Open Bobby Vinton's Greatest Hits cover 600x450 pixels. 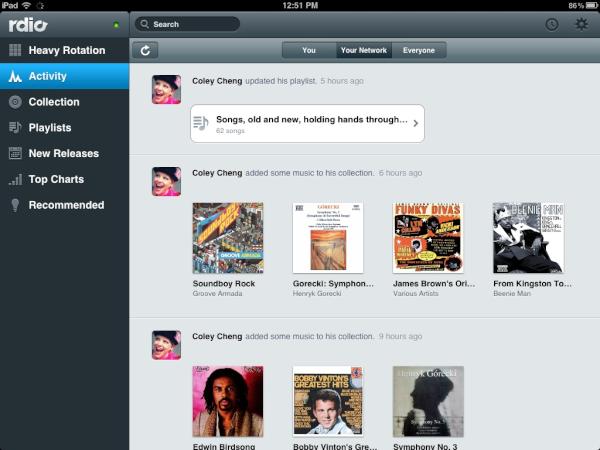pos(328,401)
